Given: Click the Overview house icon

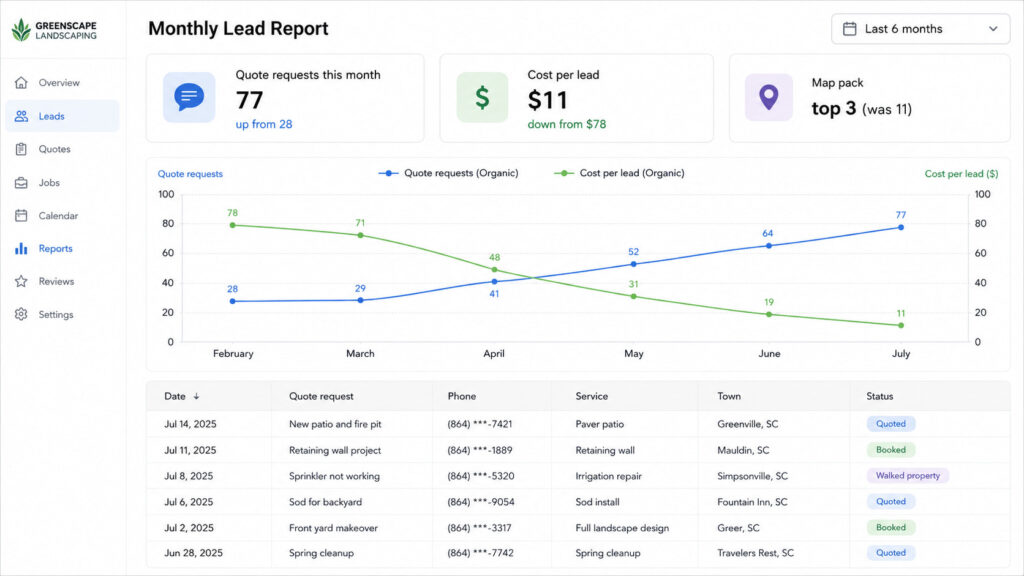Looking at the screenshot, I should coord(21,83).
